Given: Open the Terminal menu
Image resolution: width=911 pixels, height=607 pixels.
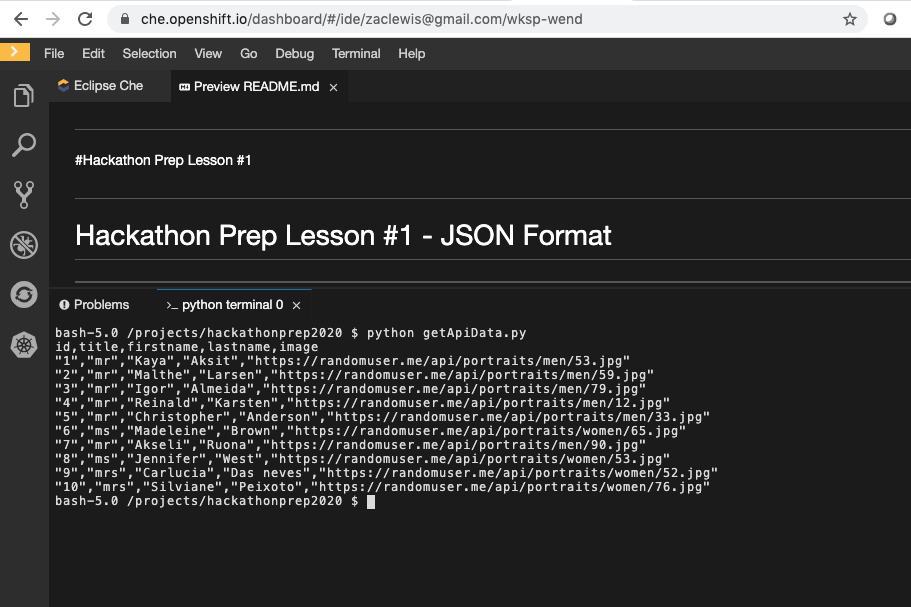Looking at the screenshot, I should [x=356, y=54].
